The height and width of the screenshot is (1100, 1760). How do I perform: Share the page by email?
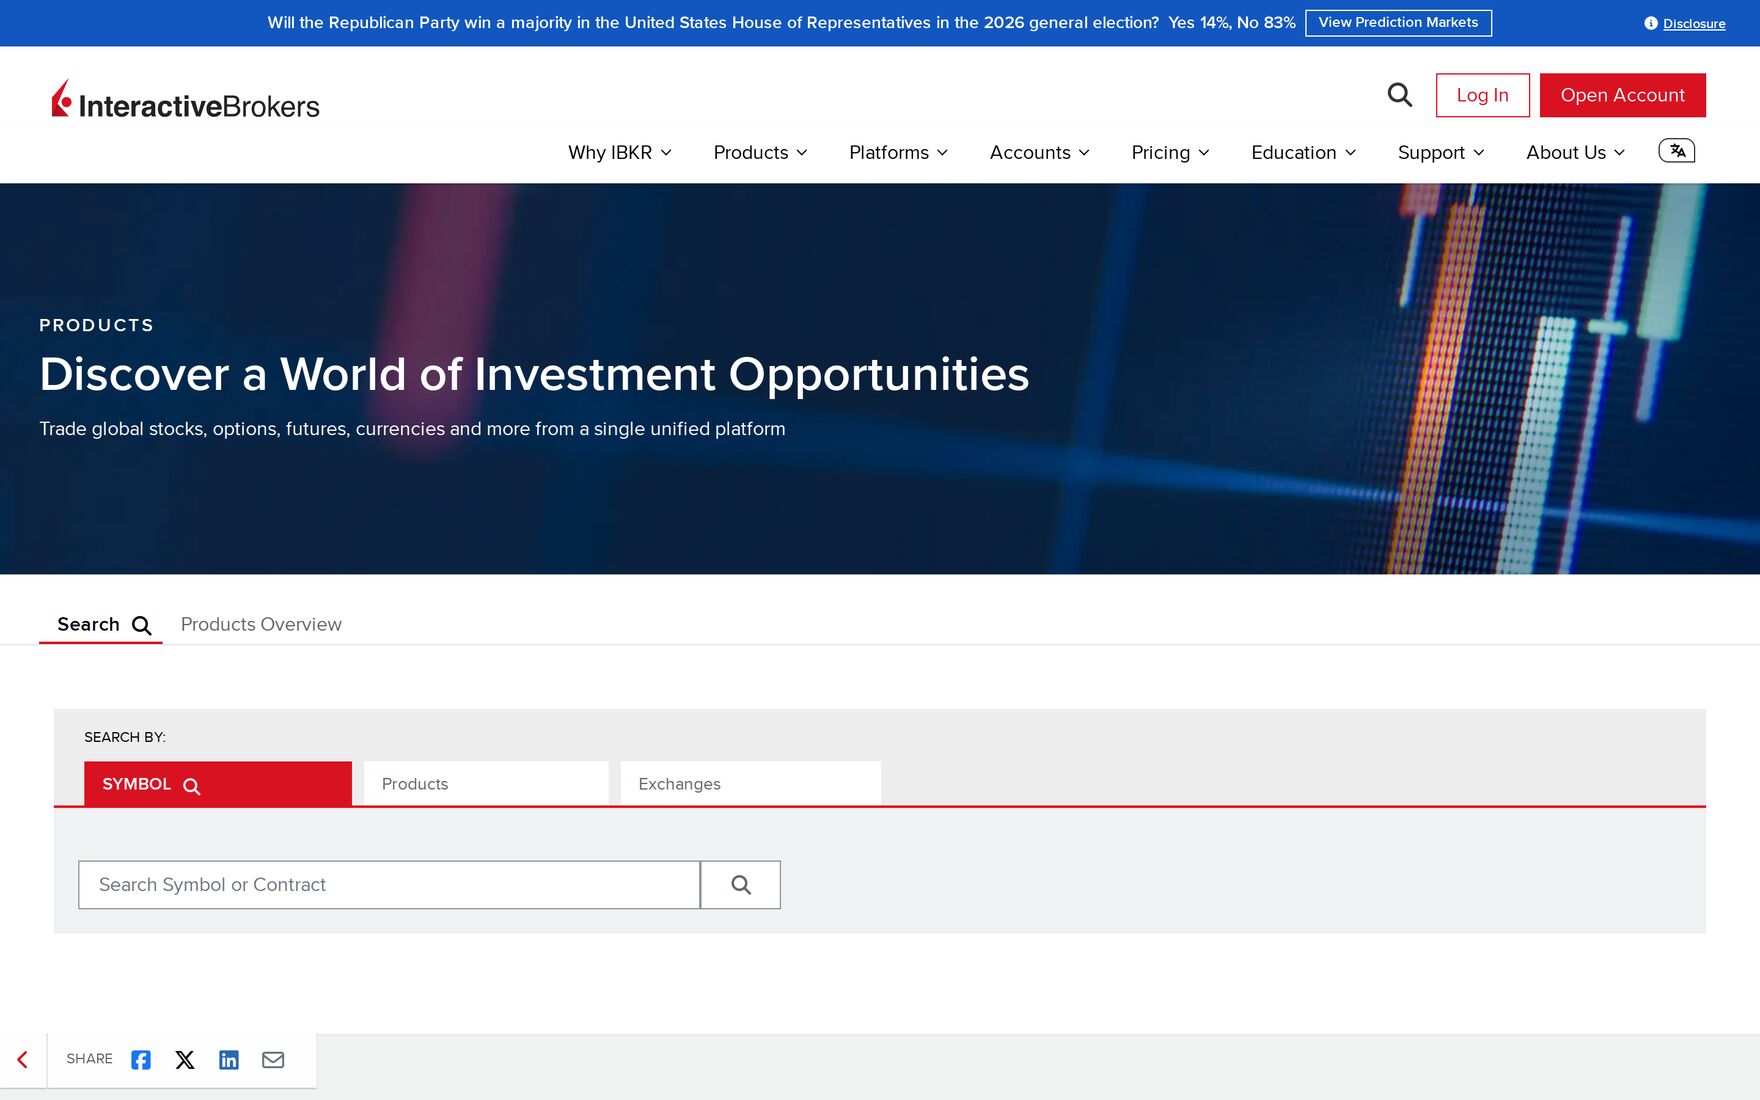coord(273,1060)
